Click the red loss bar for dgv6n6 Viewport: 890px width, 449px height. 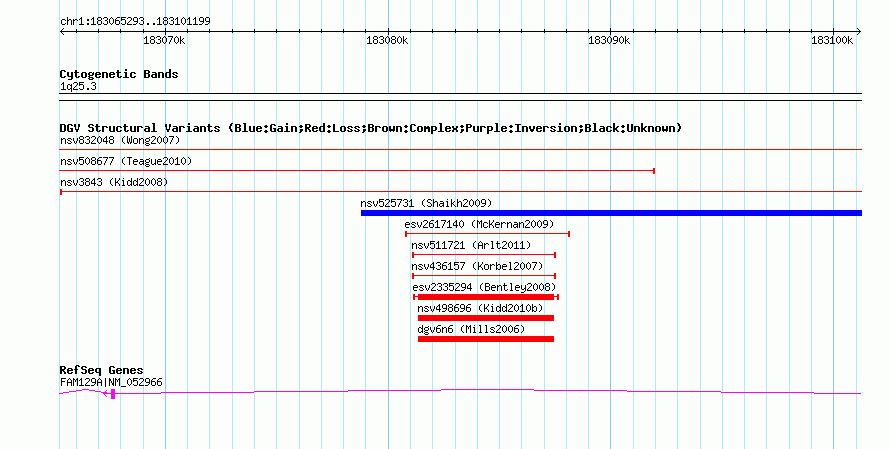(486, 339)
